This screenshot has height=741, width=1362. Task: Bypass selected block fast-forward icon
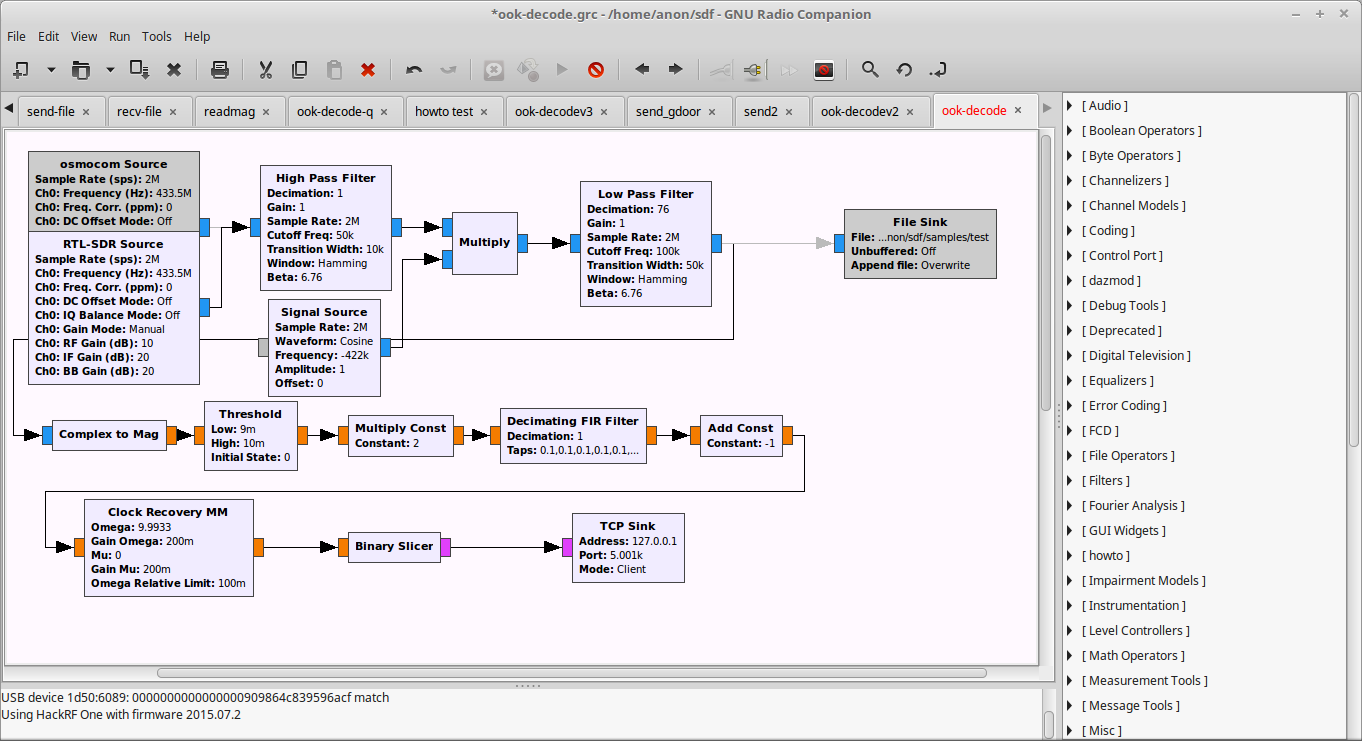coord(789,70)
